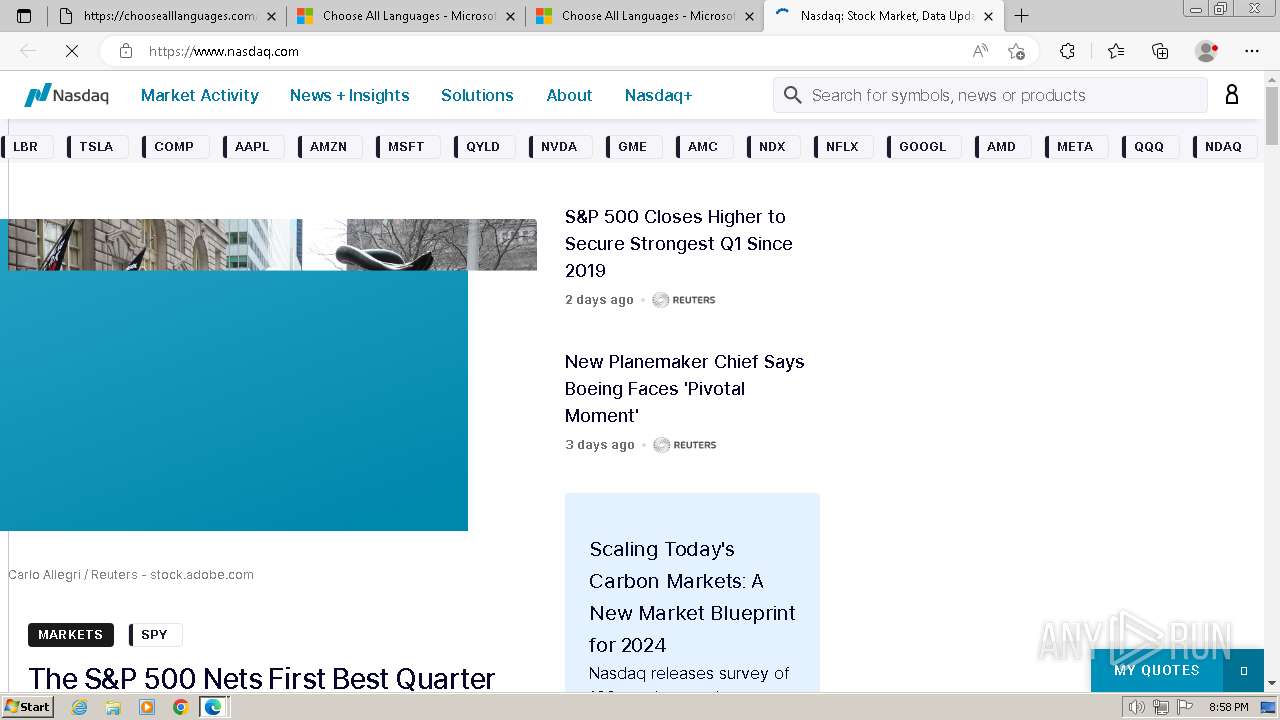Viewport: 1280px width, 720px height.
Task: Open Tab actions menu icon
Action: click(x=24, y=16)
